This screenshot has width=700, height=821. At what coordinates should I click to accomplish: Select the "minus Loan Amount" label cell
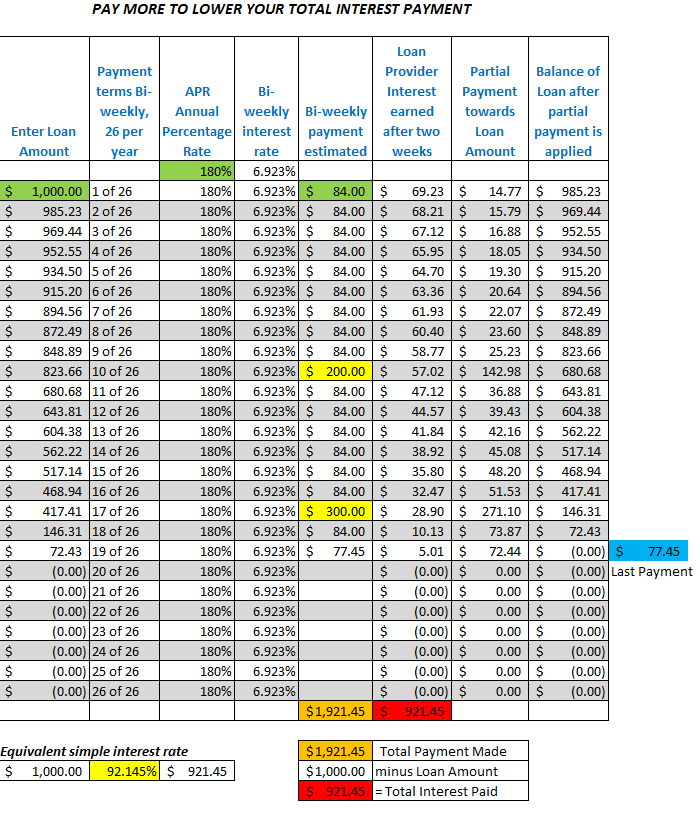click(x=449, y=771)
